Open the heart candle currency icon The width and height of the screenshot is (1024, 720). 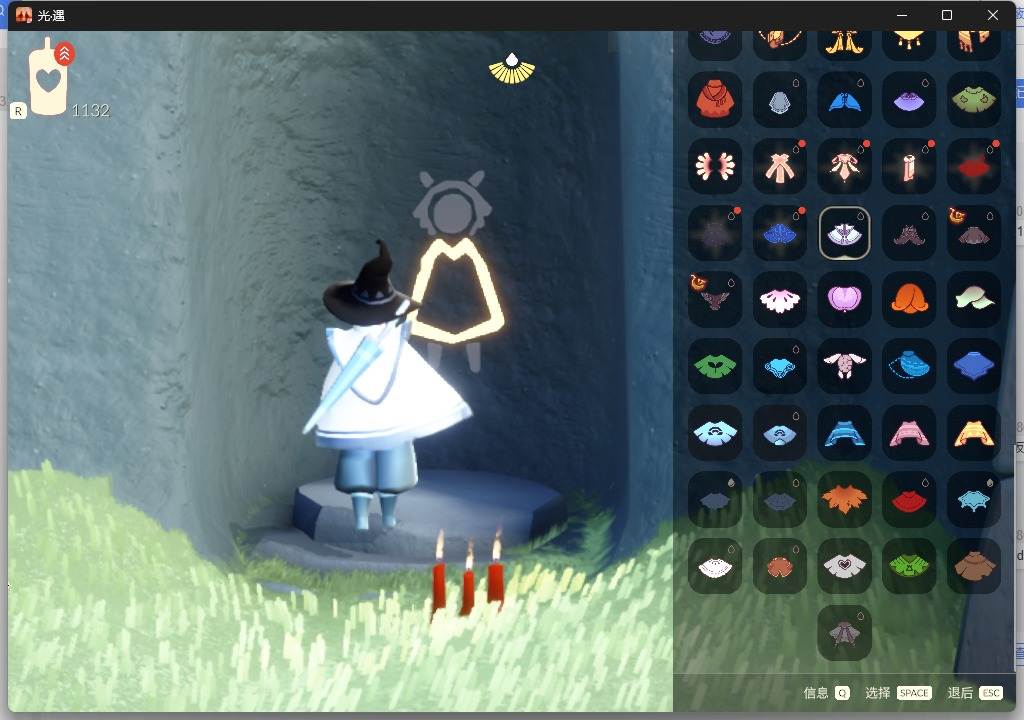coord(48,78)
